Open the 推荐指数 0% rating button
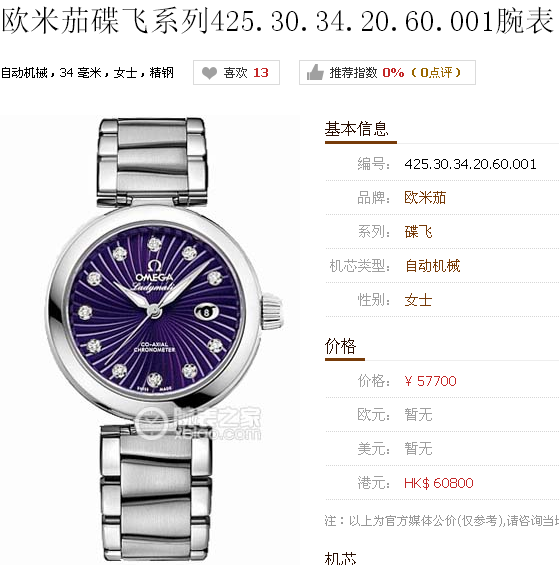The width and height of the screenshot is (559, 565). [387, 72]
